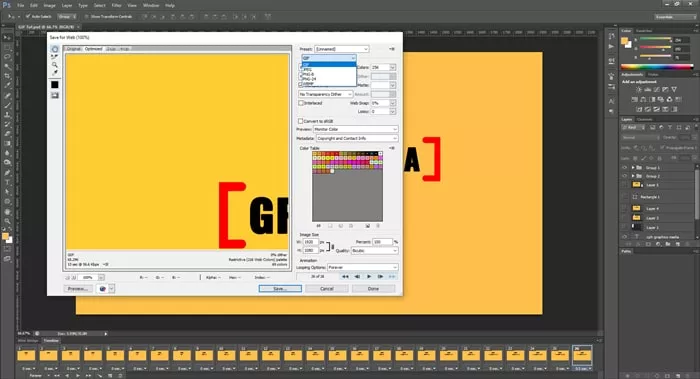This screenshot has height=379, width=700.
Task: Select the Zoom tool in Save for Web dialog
Action: (x=54, y=65)
